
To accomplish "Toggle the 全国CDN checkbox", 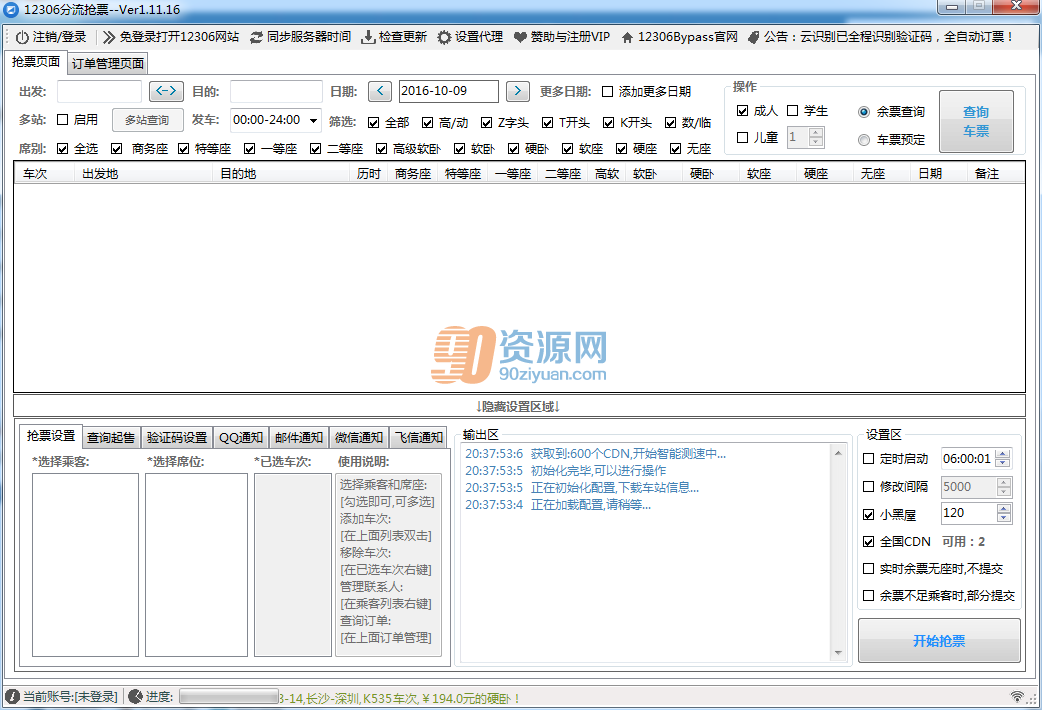I will pyautogui.click(x=869, y=542).
